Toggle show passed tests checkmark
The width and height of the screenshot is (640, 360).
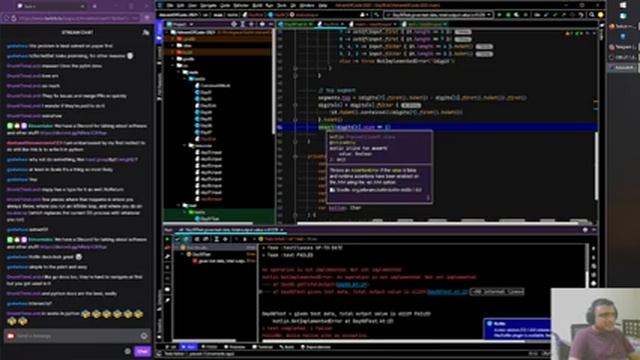(178, 239)
